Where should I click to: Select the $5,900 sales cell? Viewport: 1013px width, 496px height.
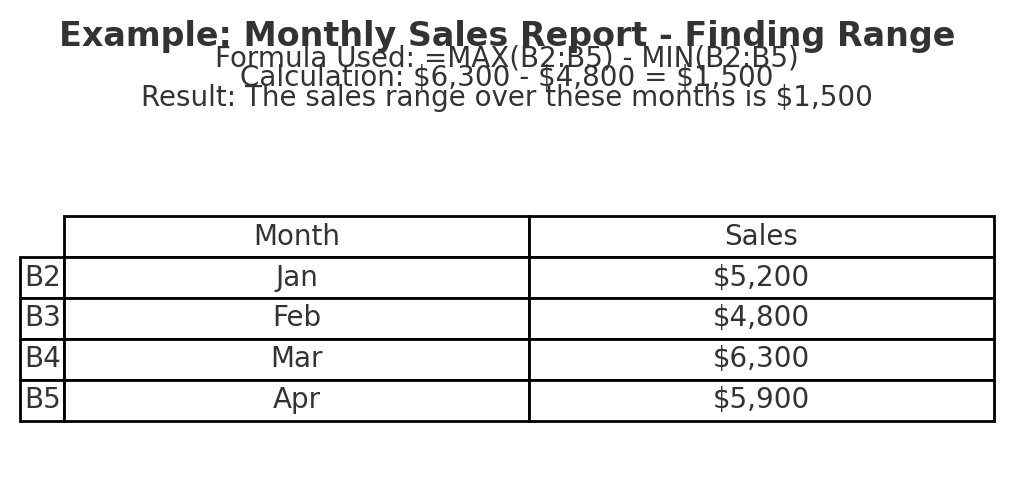coord(762,400)
